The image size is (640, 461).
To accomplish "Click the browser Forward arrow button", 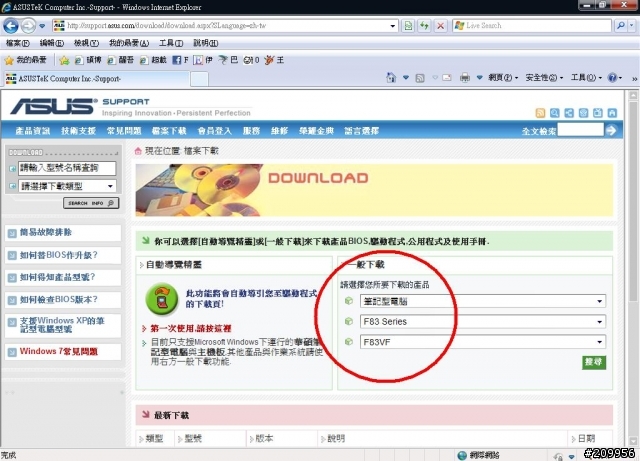I will click(x=28, y=26).
